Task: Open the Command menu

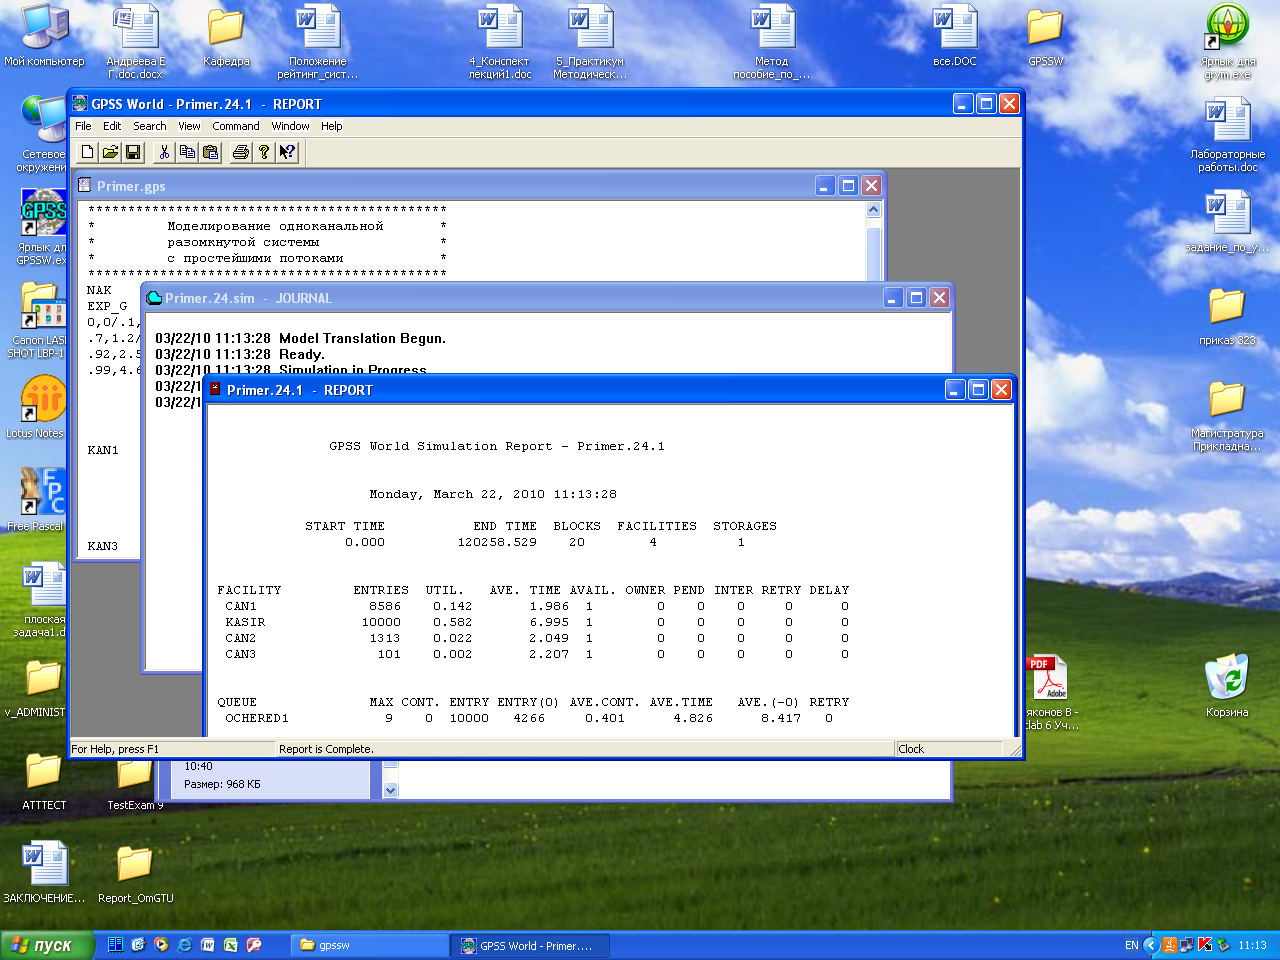Action: (x=236, y=126)
